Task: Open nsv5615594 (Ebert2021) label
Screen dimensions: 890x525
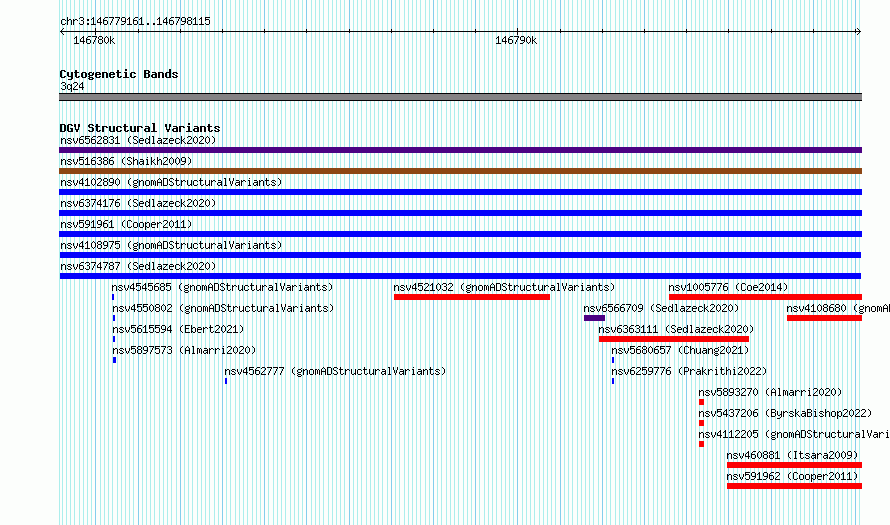Action: [178, 329]
